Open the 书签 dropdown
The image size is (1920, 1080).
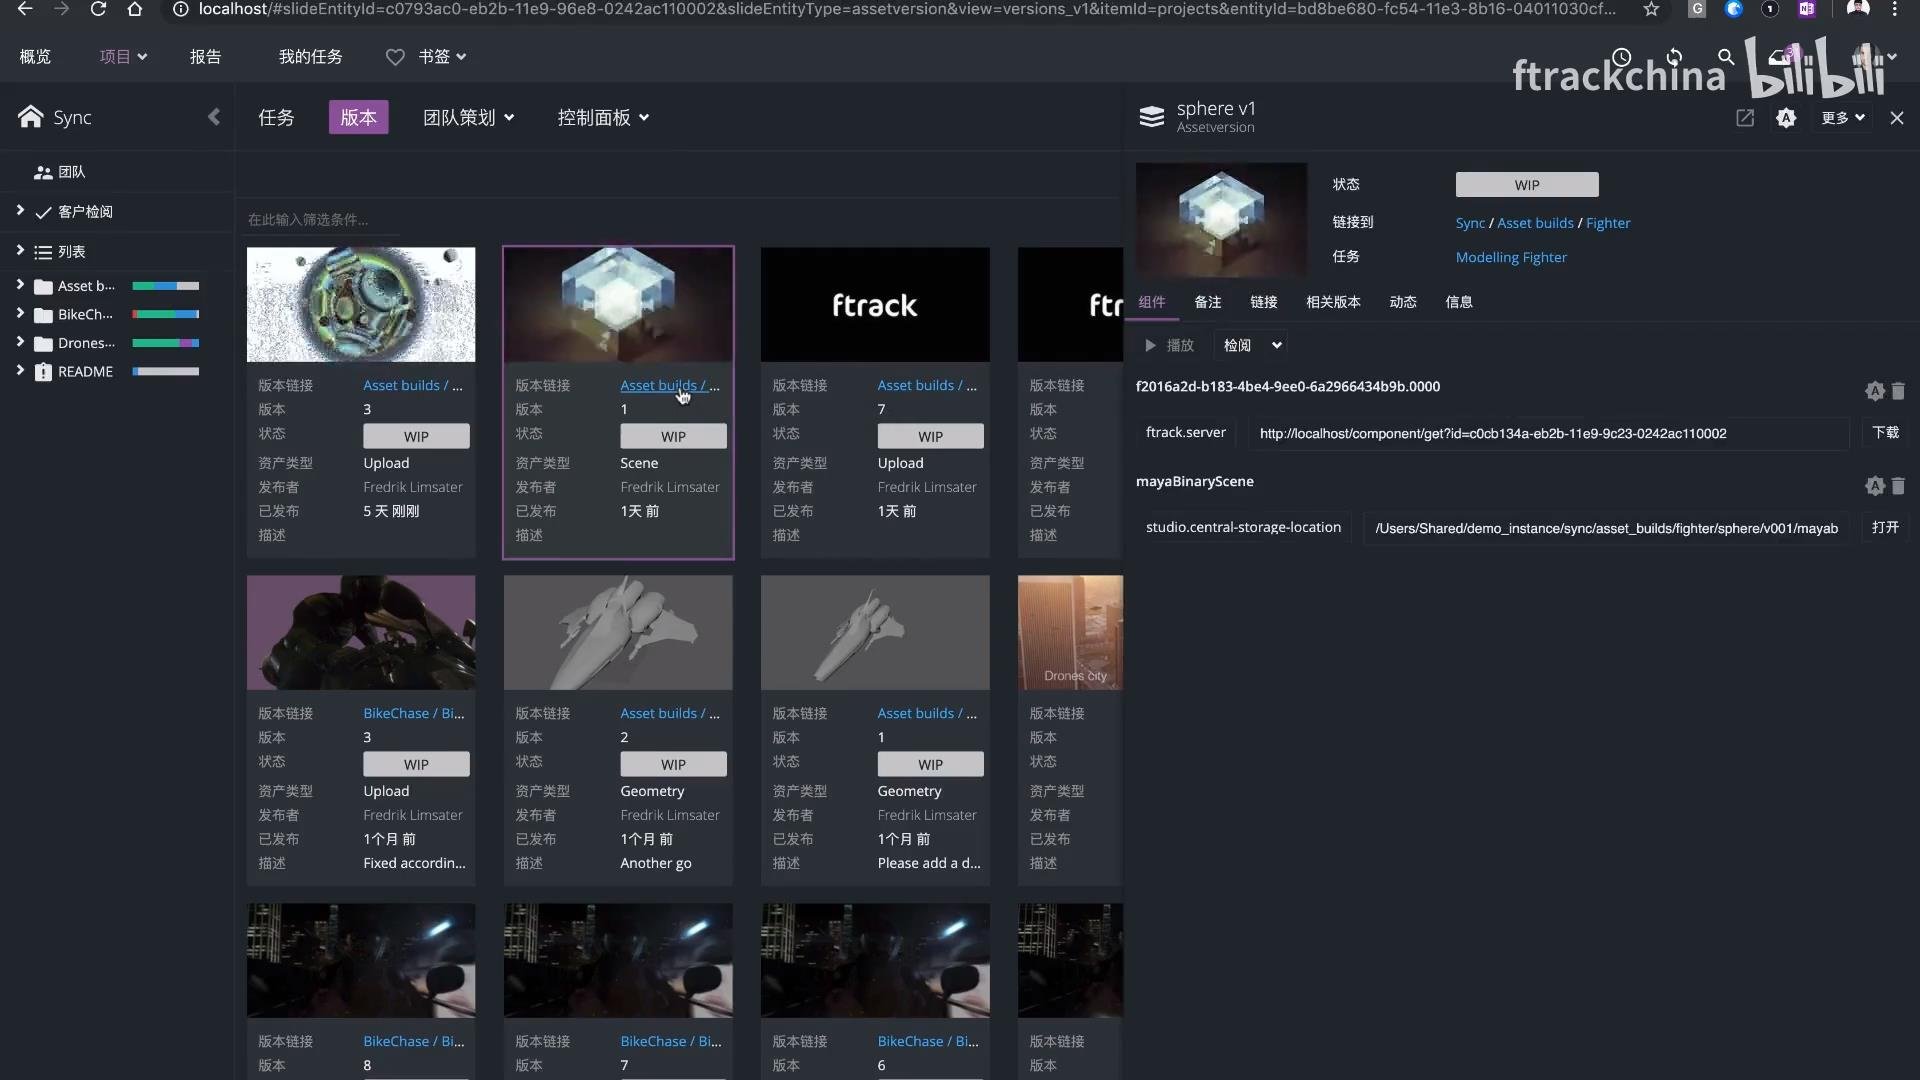click(442, 57)
